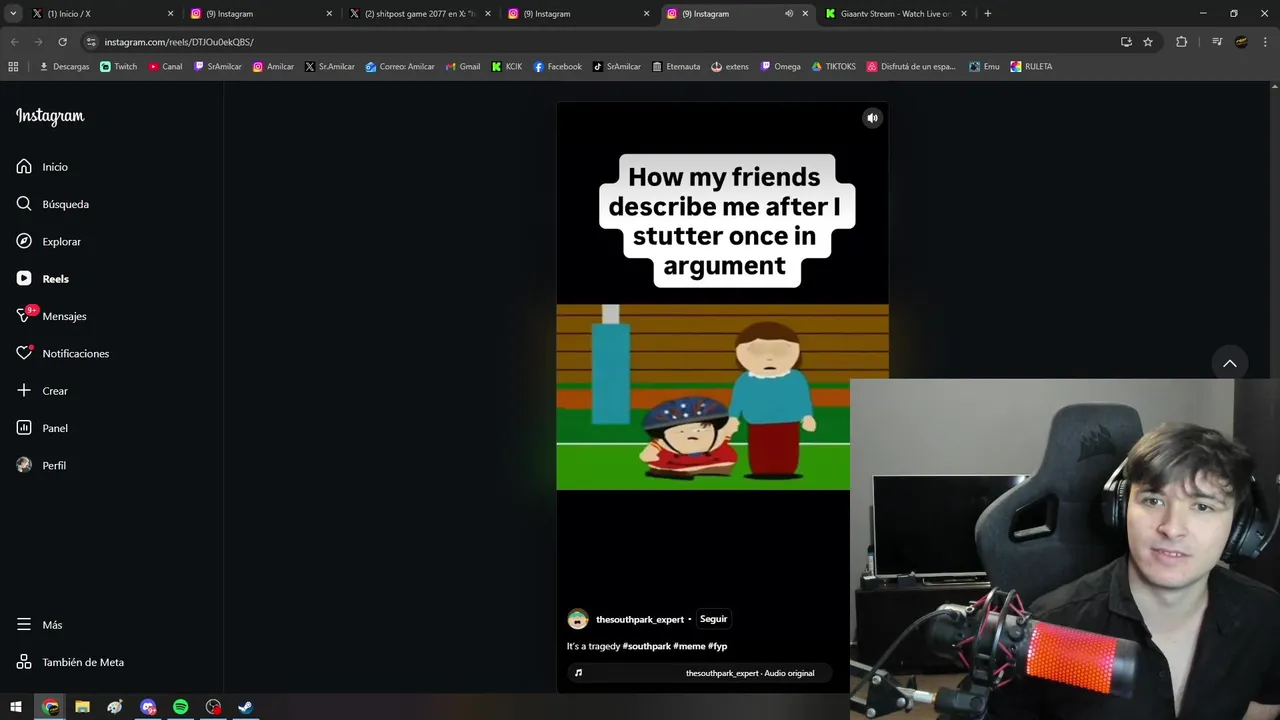1280x720 pixels.
Task: Bookmark this page with star
Action: 1148,42
